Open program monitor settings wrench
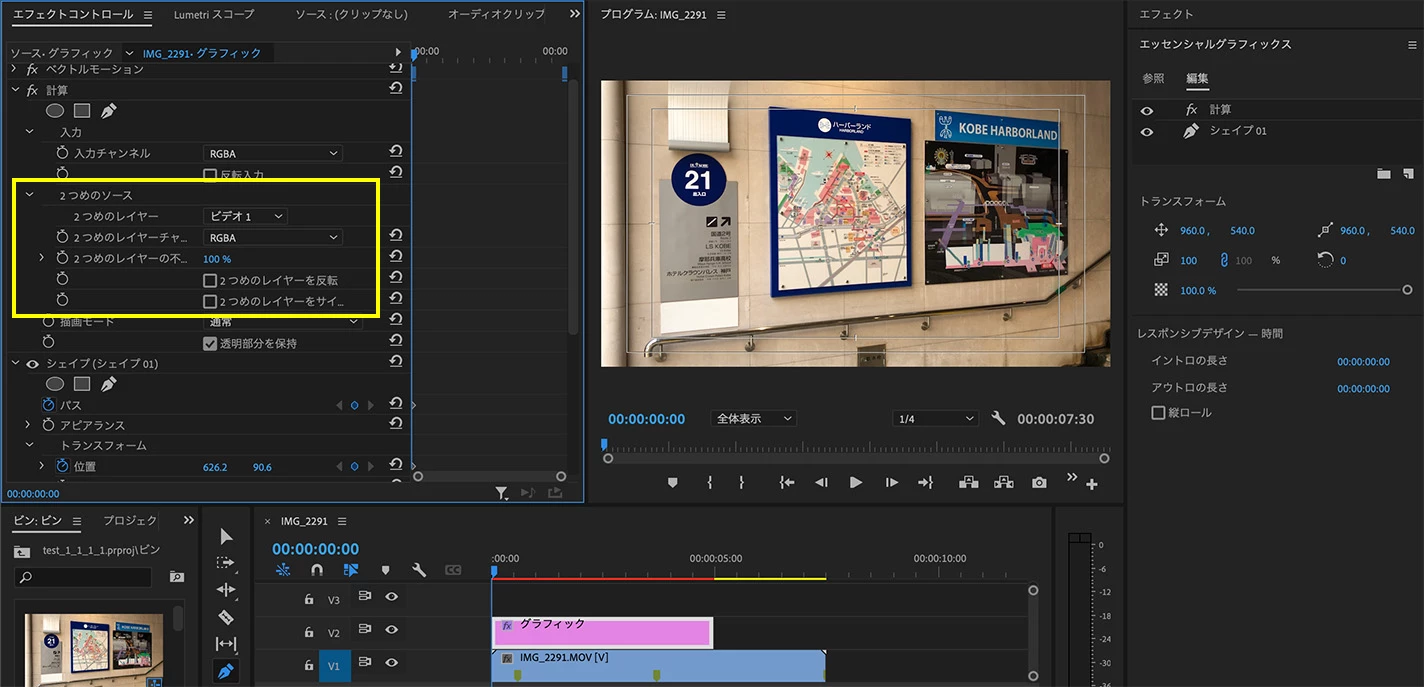This screenshot has height=687, width=1424. pos(998,419)
